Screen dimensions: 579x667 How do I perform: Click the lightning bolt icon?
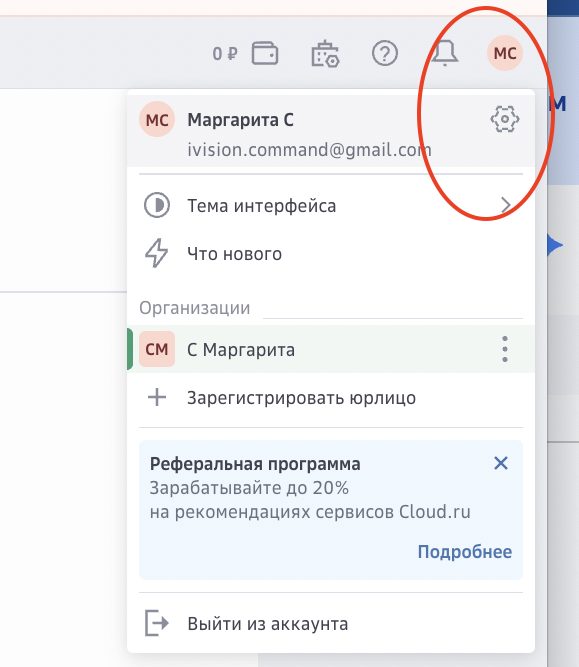157,253
